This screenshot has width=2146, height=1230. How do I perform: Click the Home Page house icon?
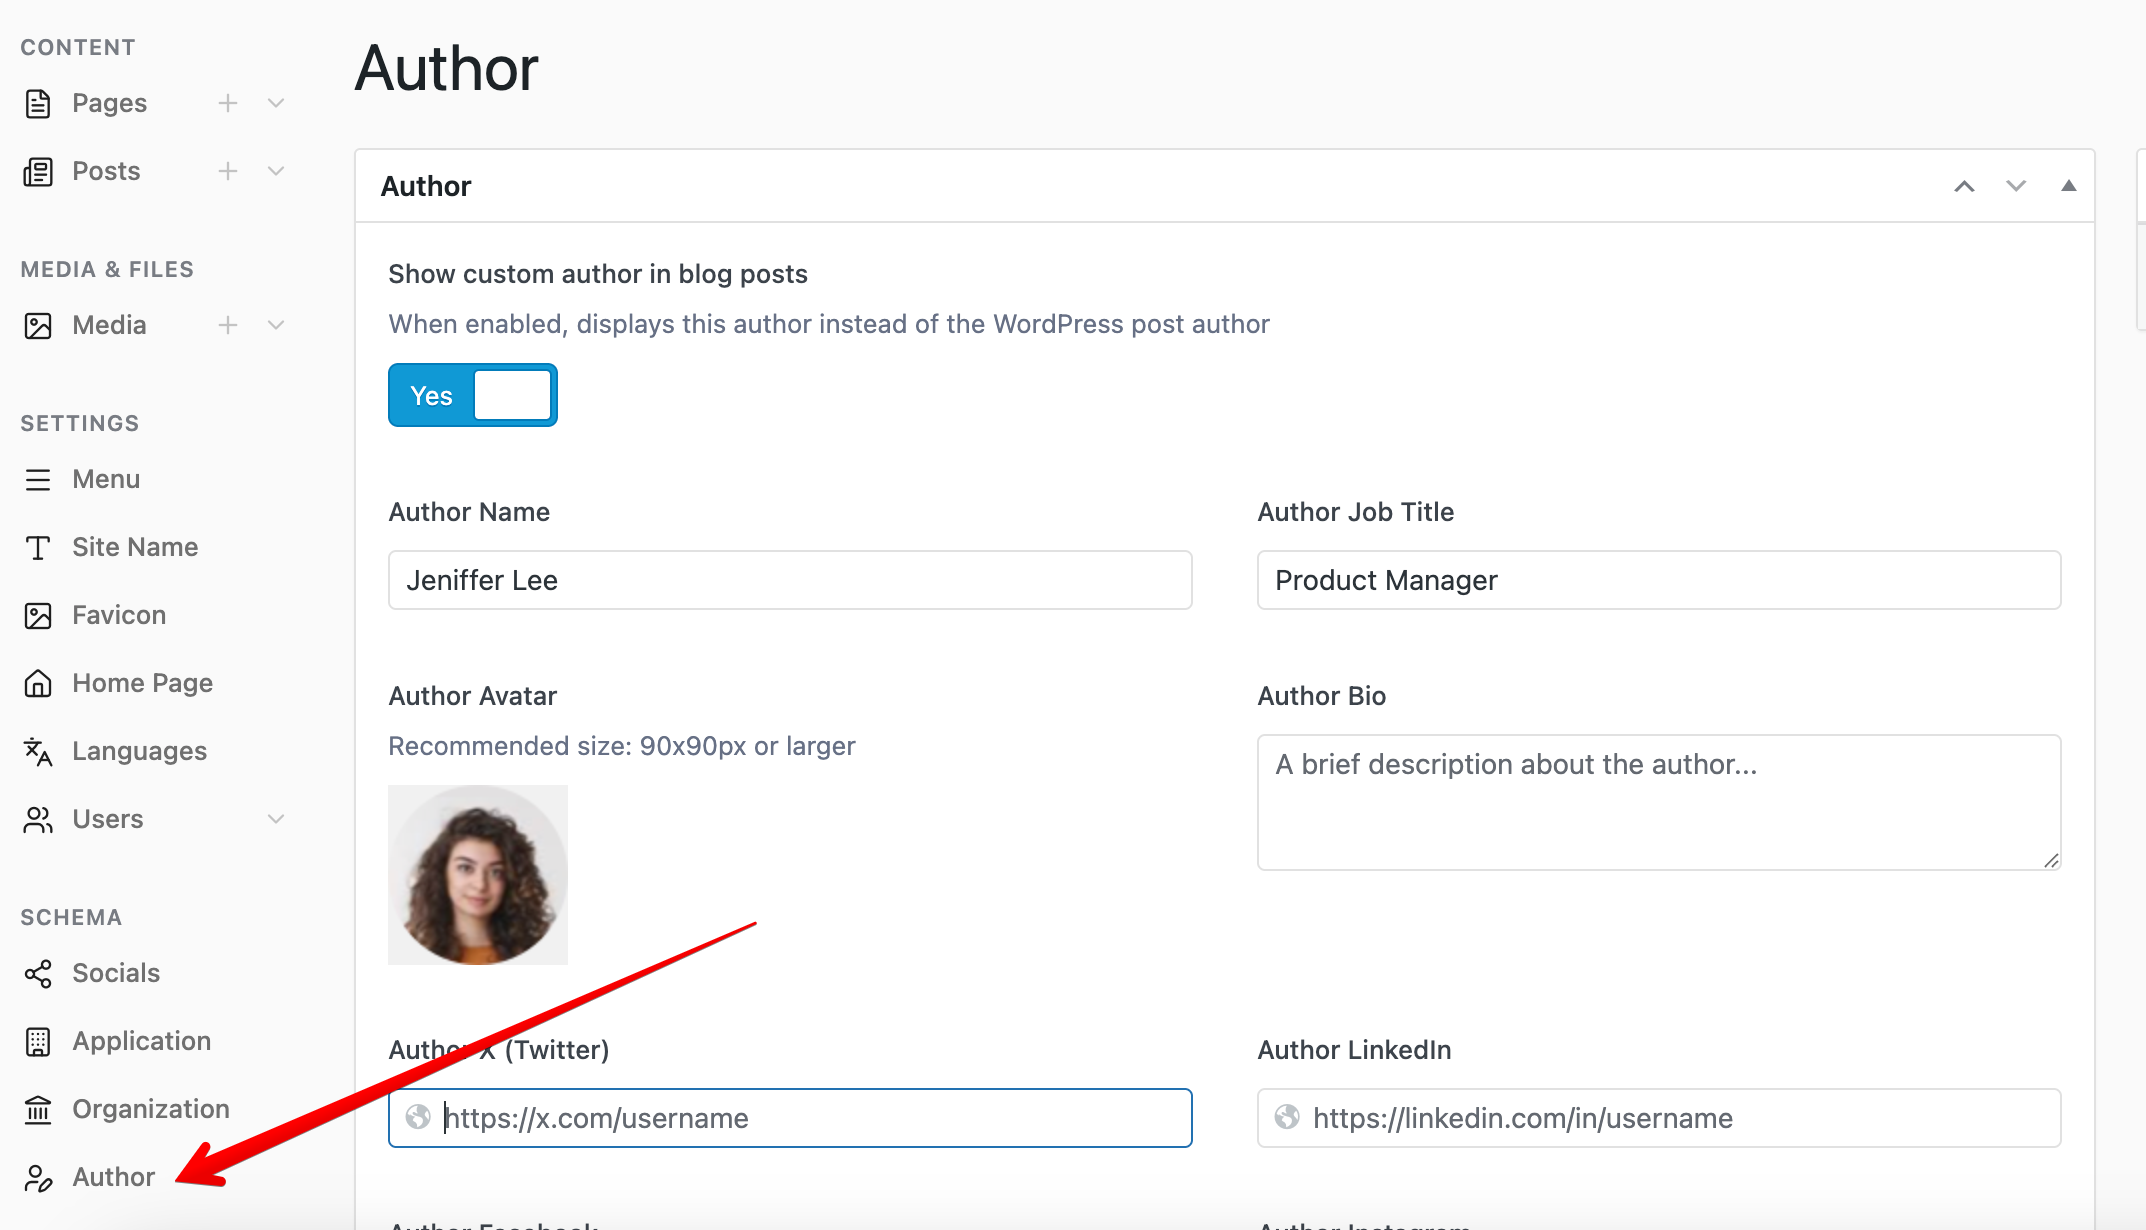[38, 683]
